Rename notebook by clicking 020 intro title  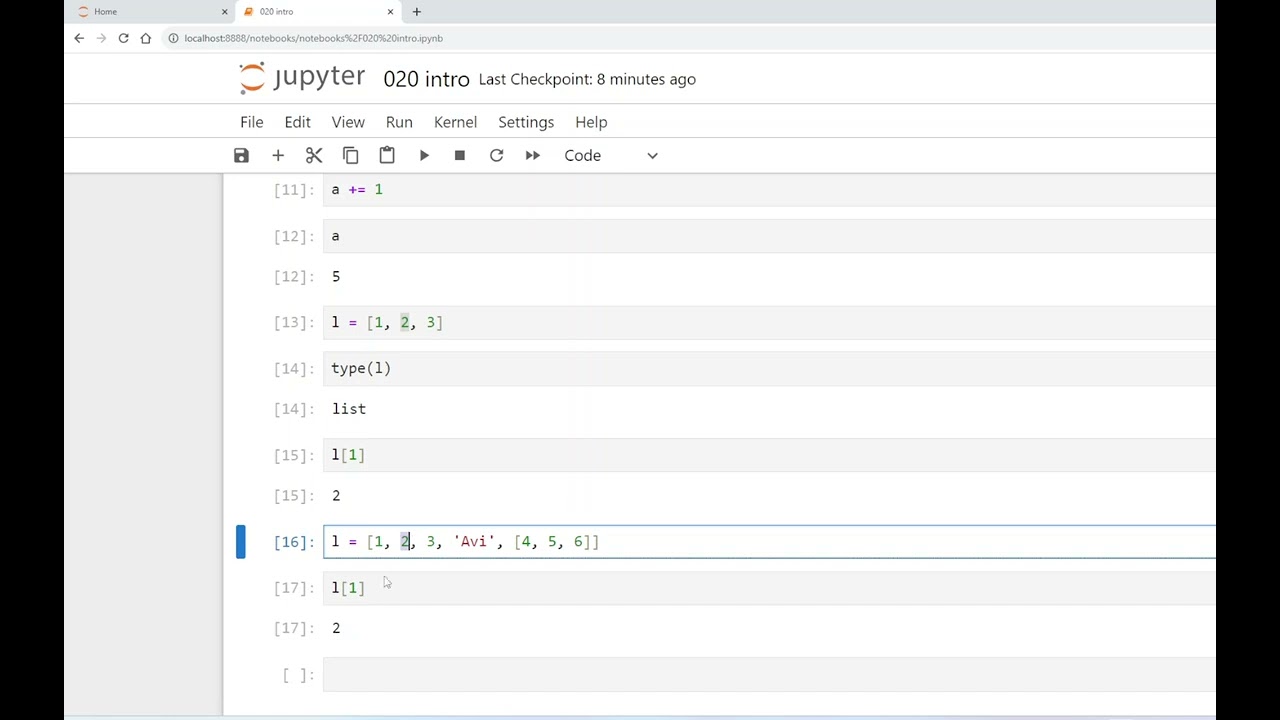426,79
